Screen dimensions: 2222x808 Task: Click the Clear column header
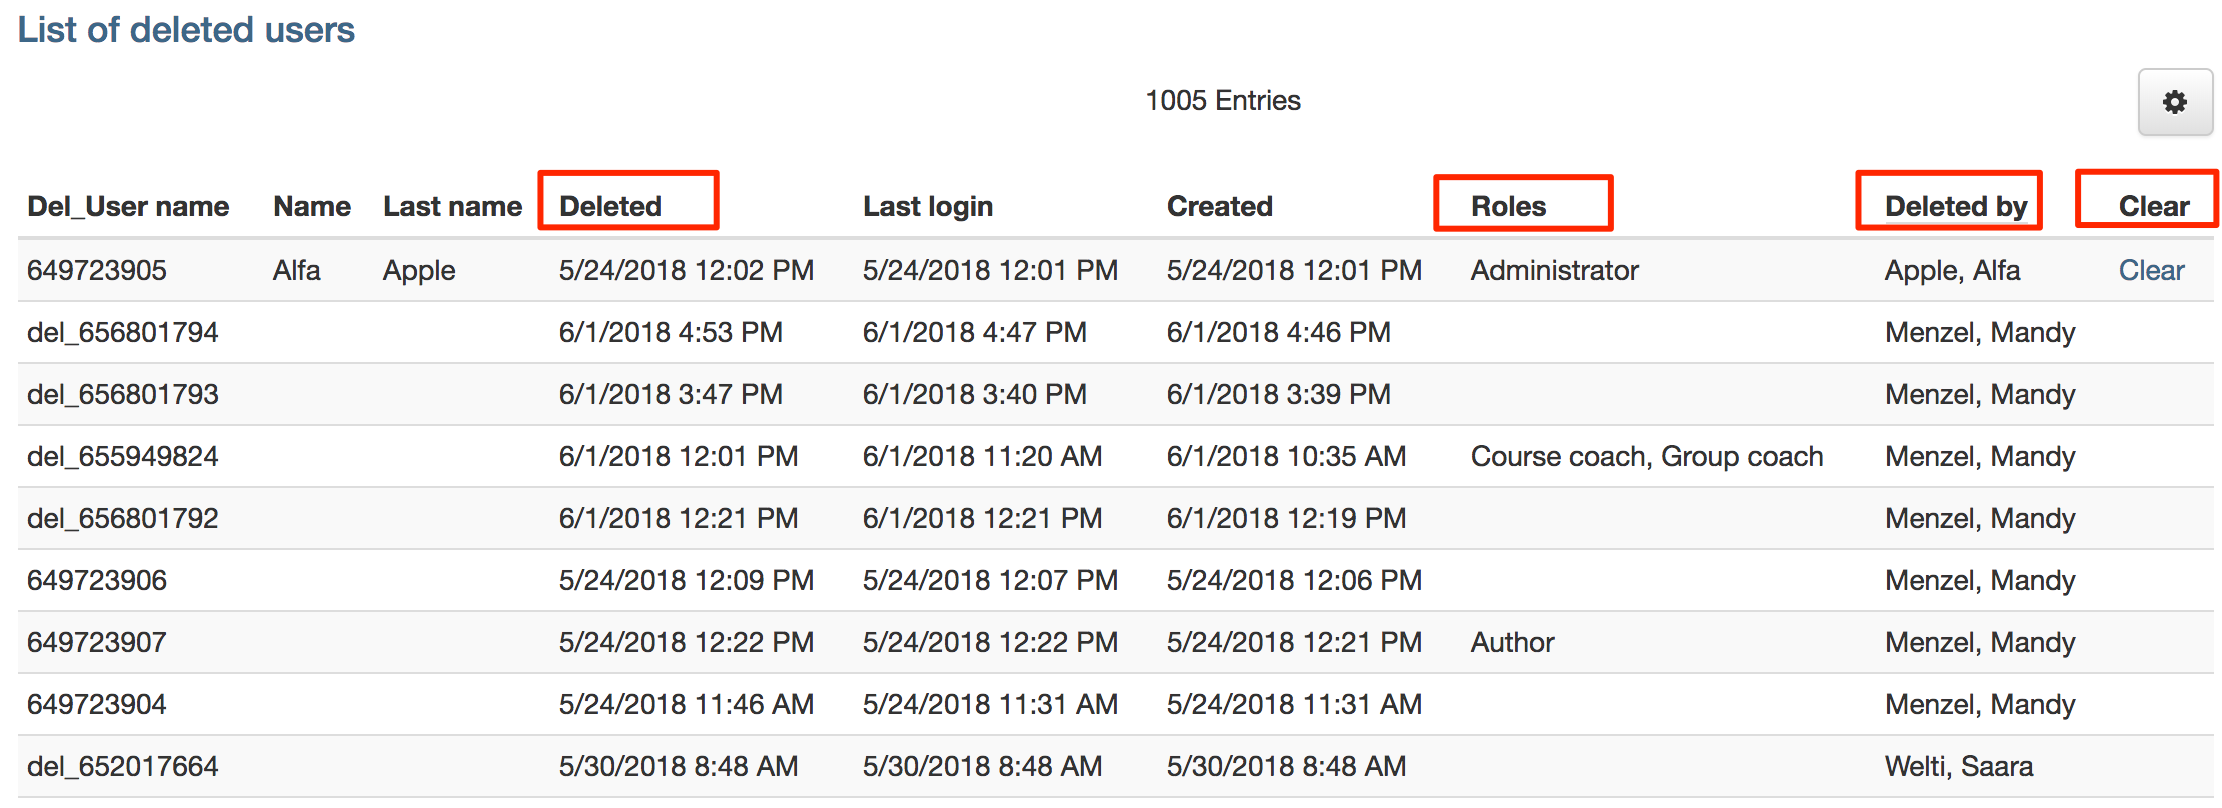[2154, 207]
